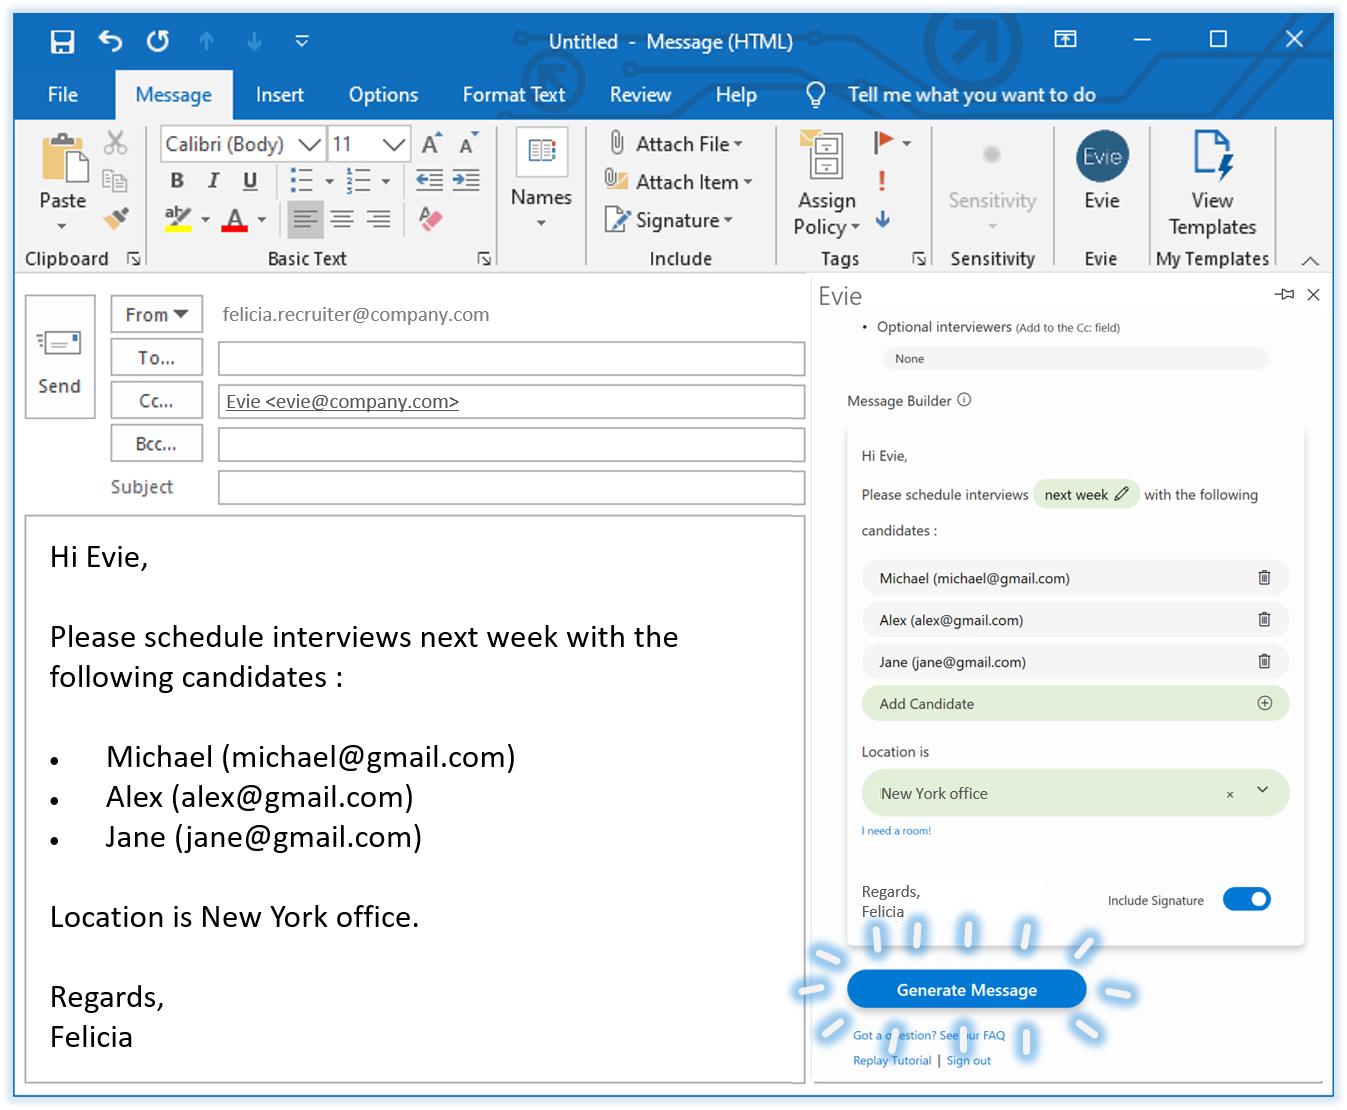
Task: Open font color options arrow
Action: click(262, 219)
